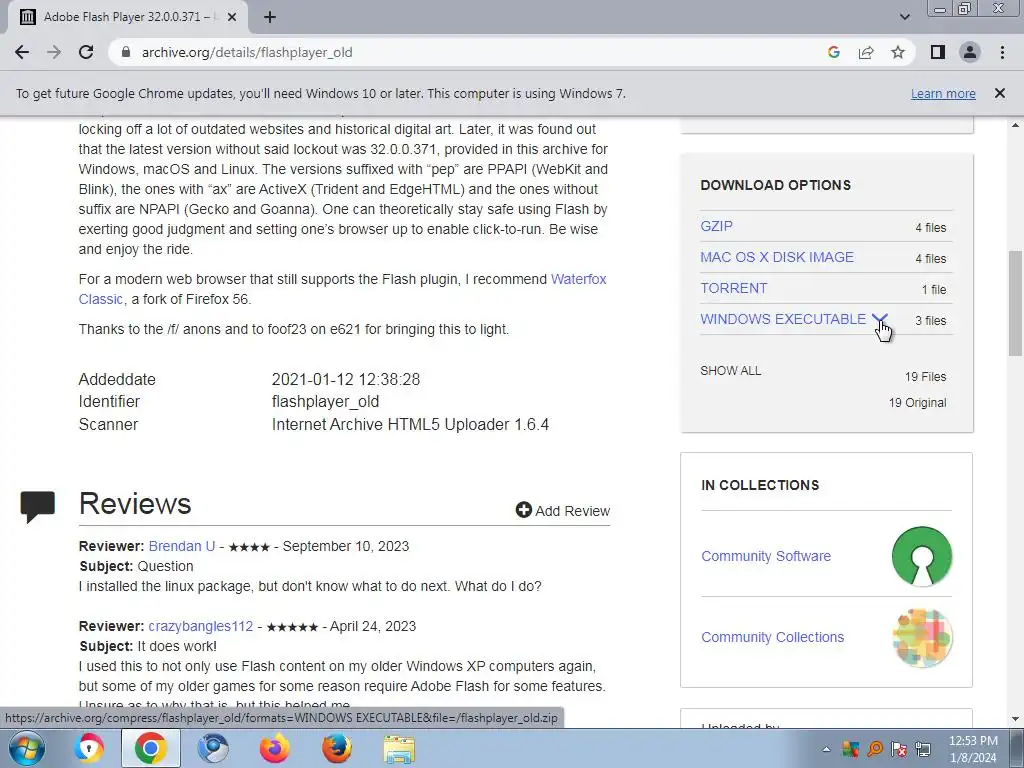Select the 19 Original text
The image size is (1024, 768).
pos(917,403)
